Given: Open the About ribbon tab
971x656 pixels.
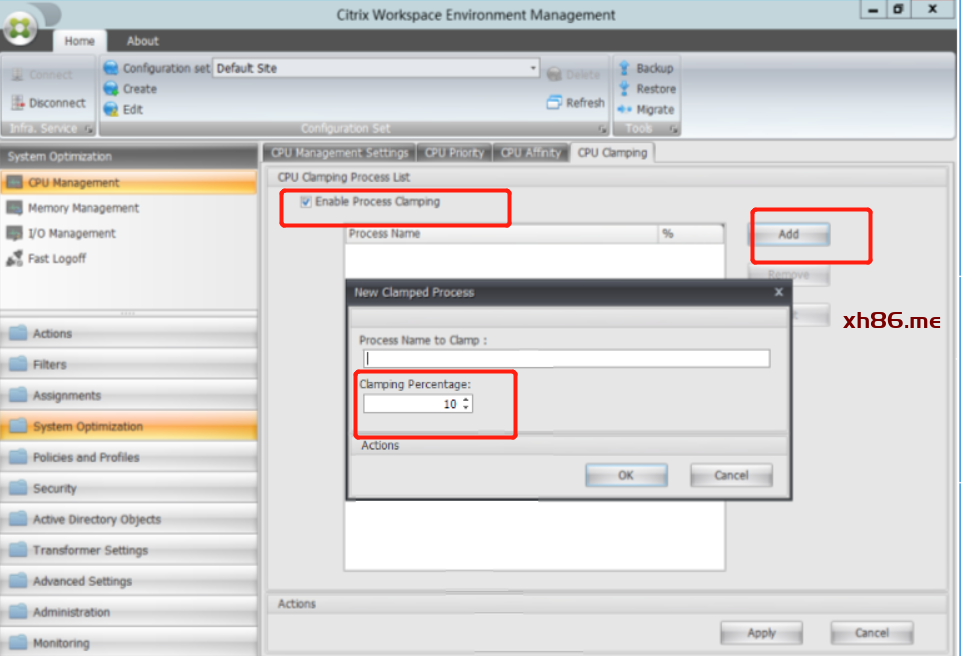Looking at the screenshot, I should pos(142,41).
